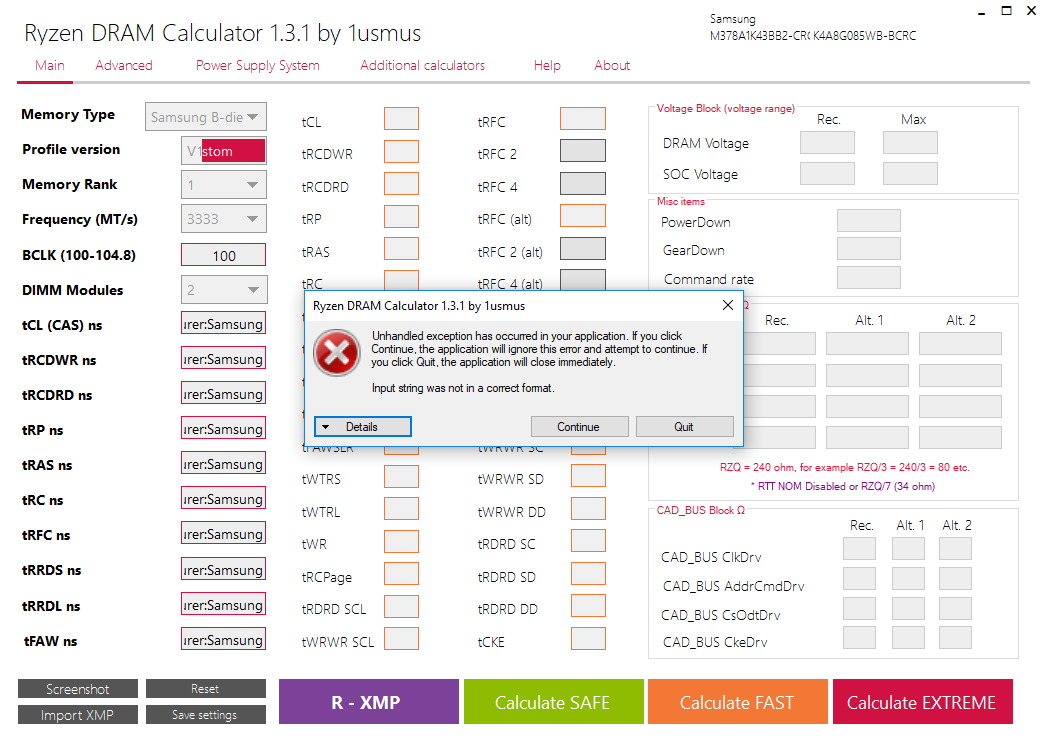Image resolution: width=1045 pixels, height=739 pixels.
Task: Close the Ryzen DRAM Calculator window
Action: pos(1032,11)
